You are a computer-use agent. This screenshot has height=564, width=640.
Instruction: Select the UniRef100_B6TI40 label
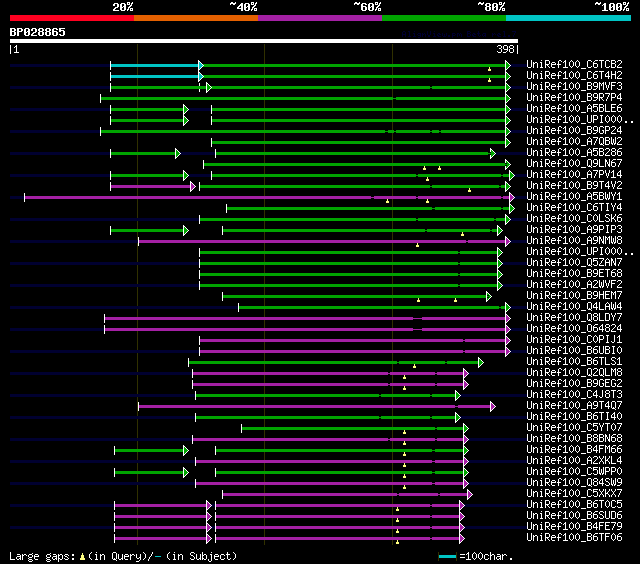click(x=574, y=417)
